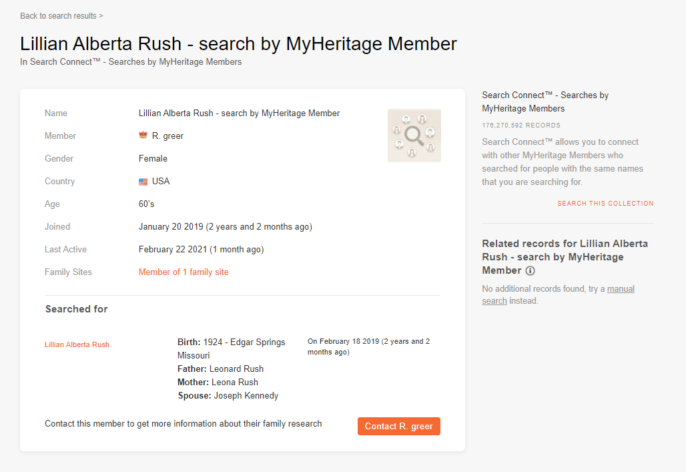
Task: Open the Lillian Alberta Rush searched-for link
Action: coord(77,345)
